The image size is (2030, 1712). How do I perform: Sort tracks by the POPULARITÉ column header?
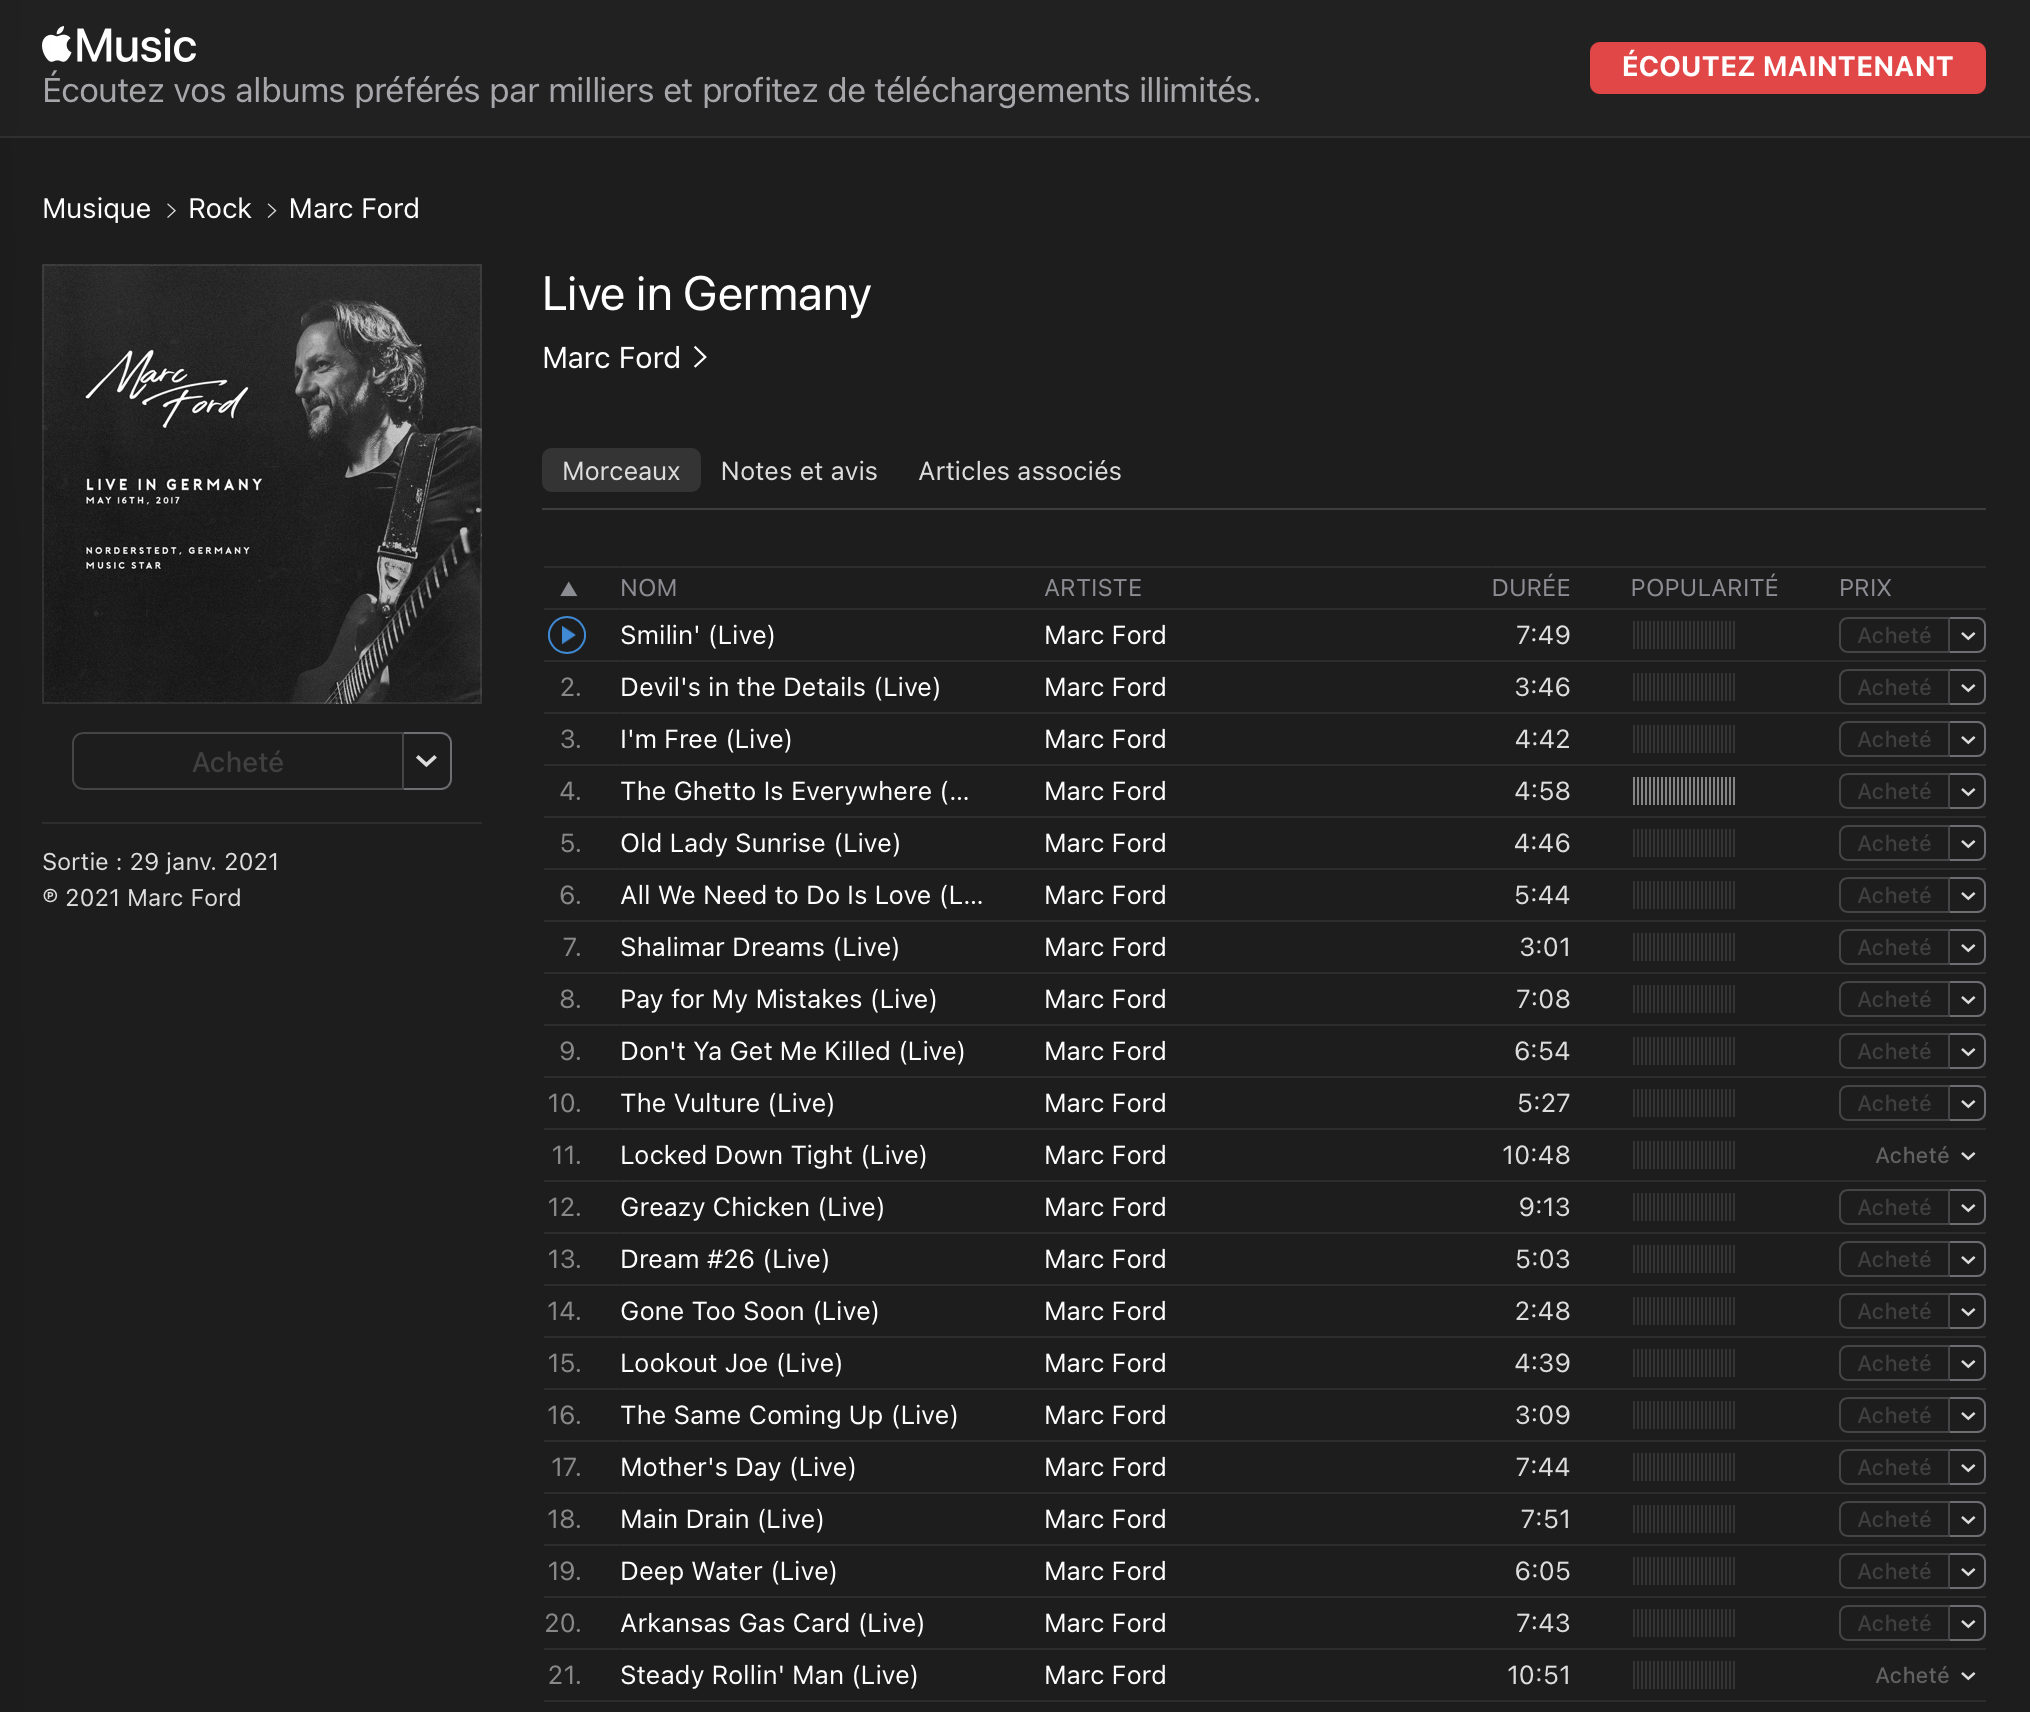(1704, 588)
